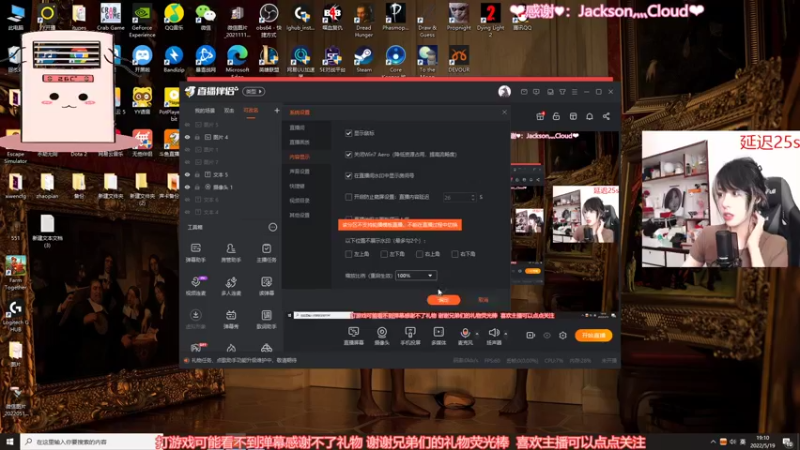Expand the speaker options arrow

[506, 334]
